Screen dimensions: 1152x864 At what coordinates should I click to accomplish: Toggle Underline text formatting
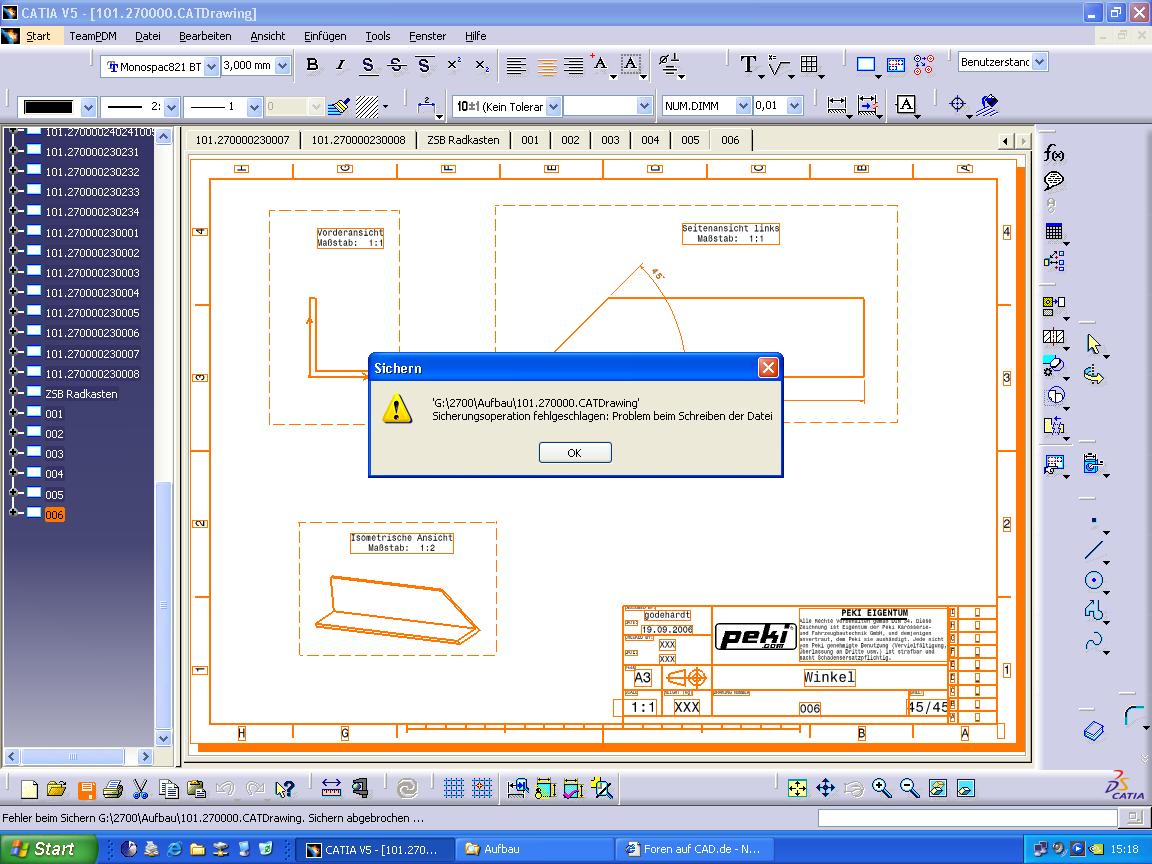click(368, 65)
